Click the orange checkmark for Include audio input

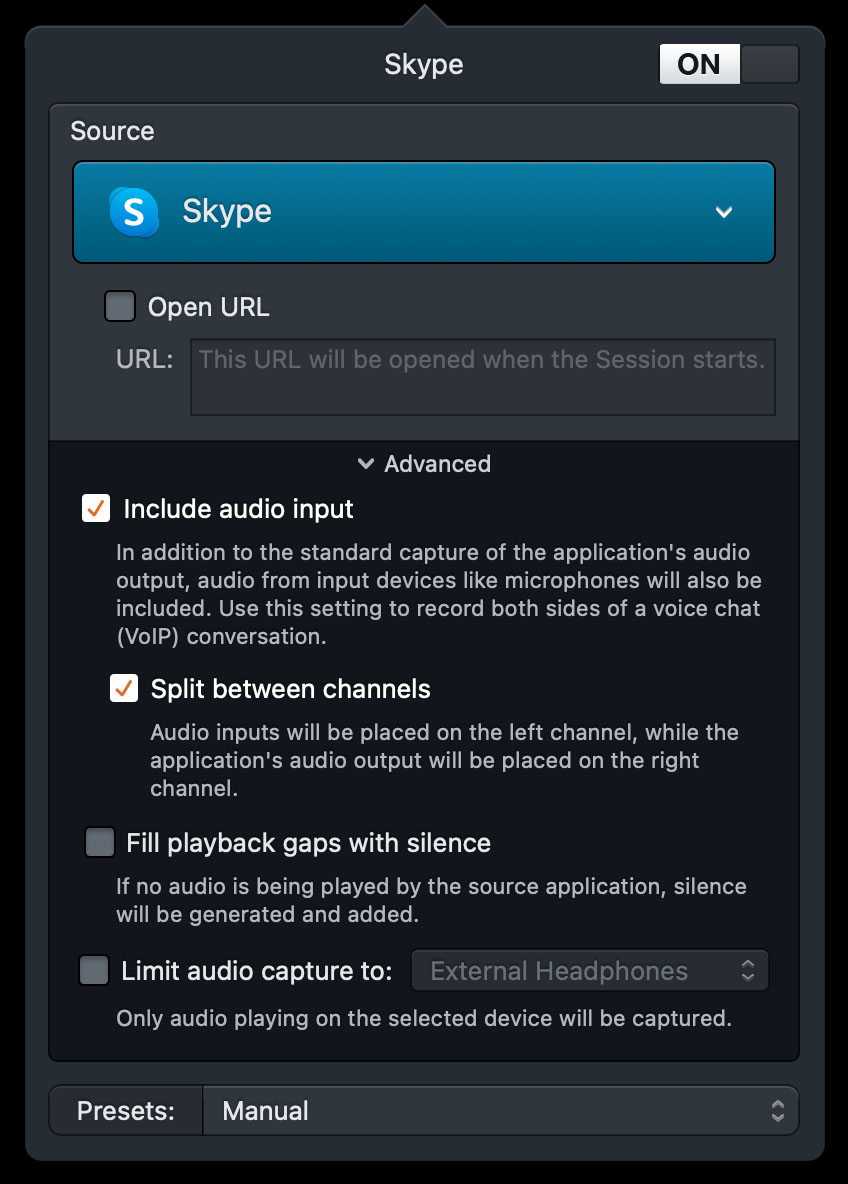(96, 509)
